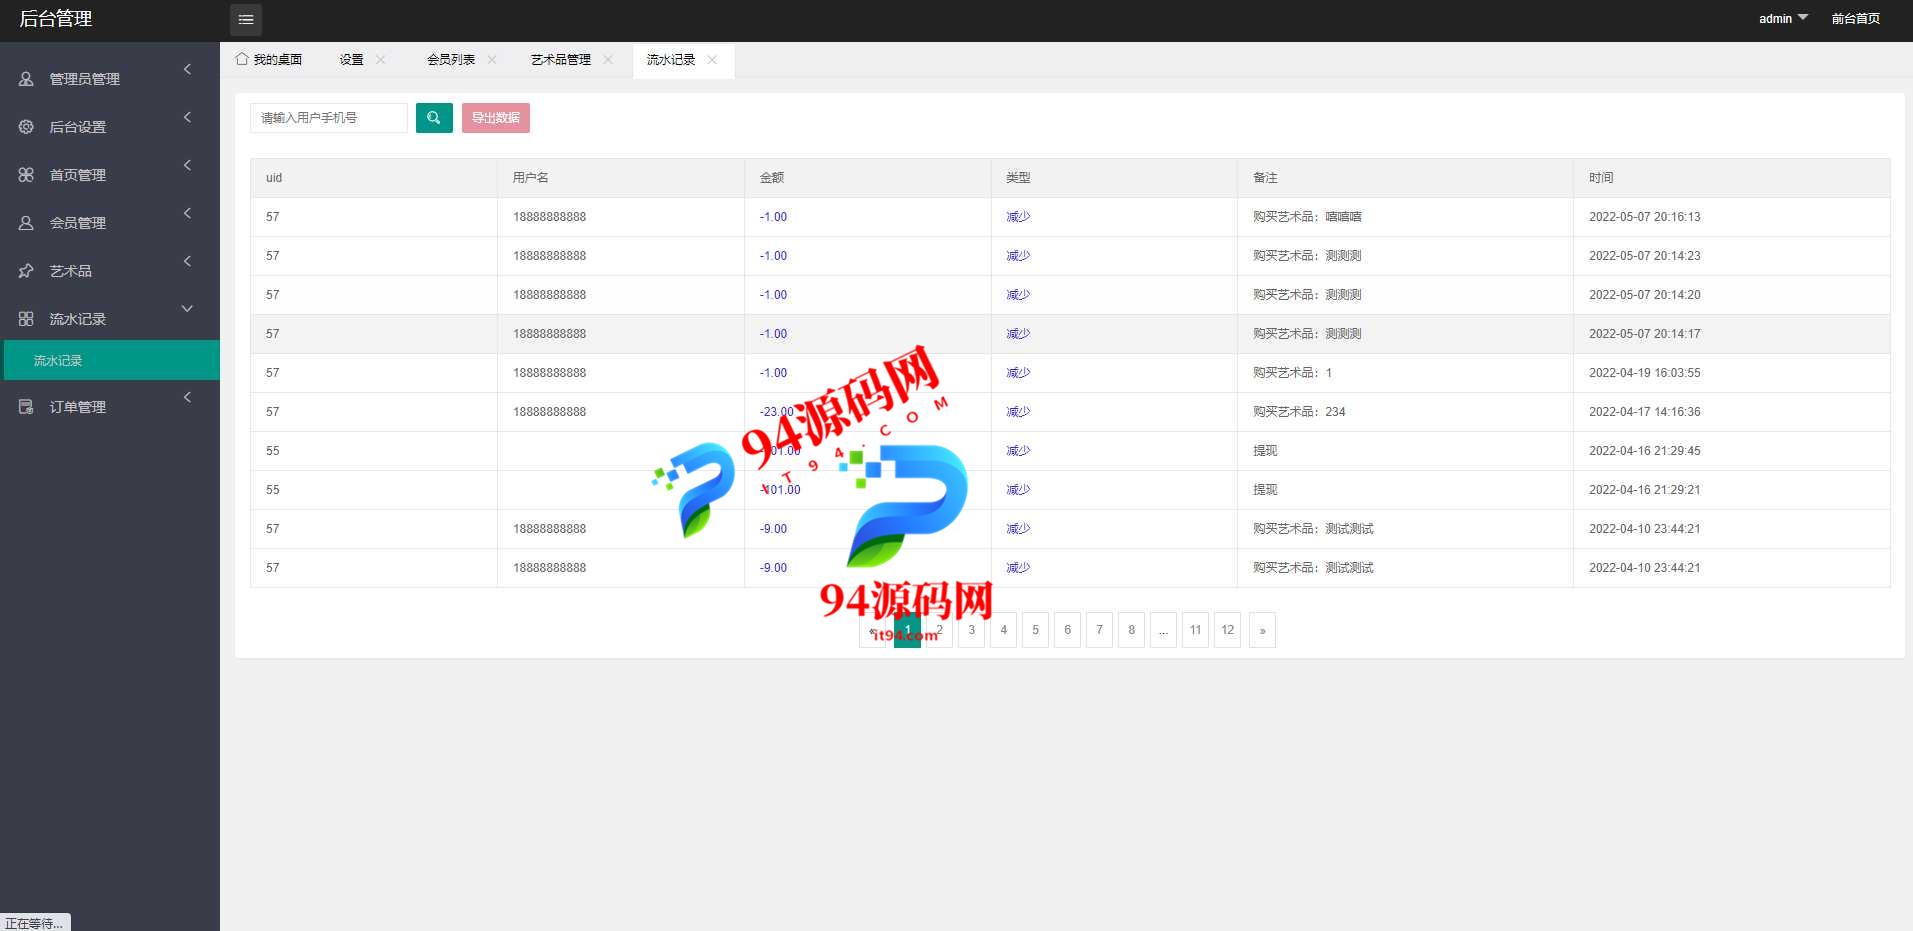1913x931 pixels.
Task: Click the green search magnifier button
Action: [434, 118]
